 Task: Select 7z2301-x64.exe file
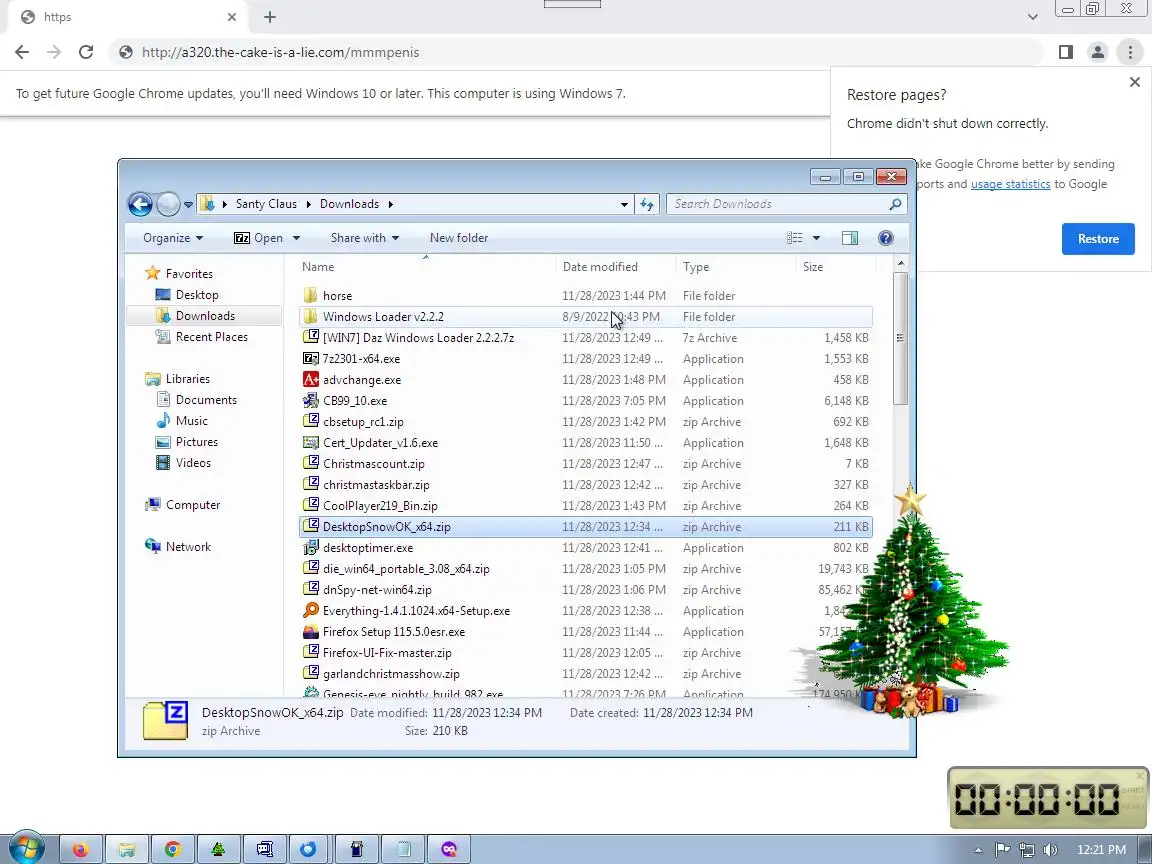point(586,359)
